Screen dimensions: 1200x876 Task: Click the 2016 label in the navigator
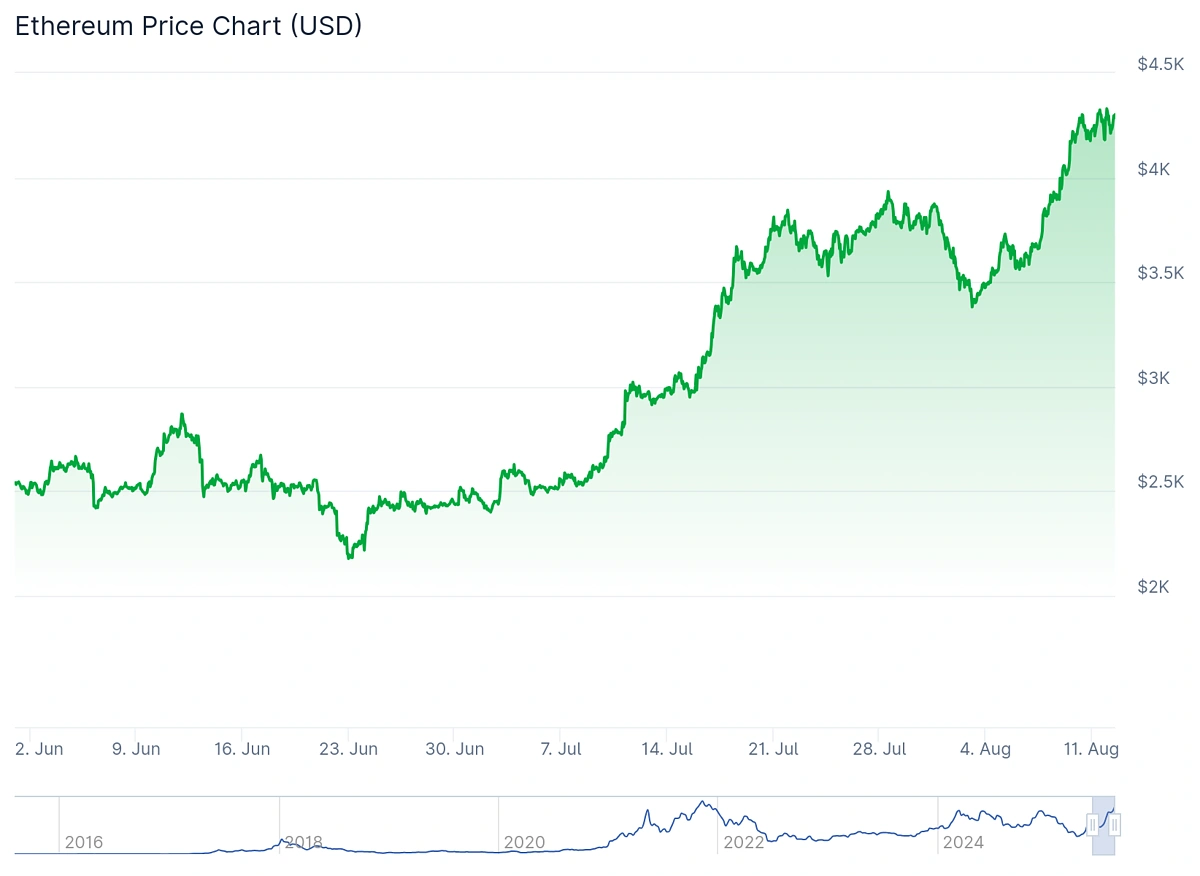click(84, 843)
